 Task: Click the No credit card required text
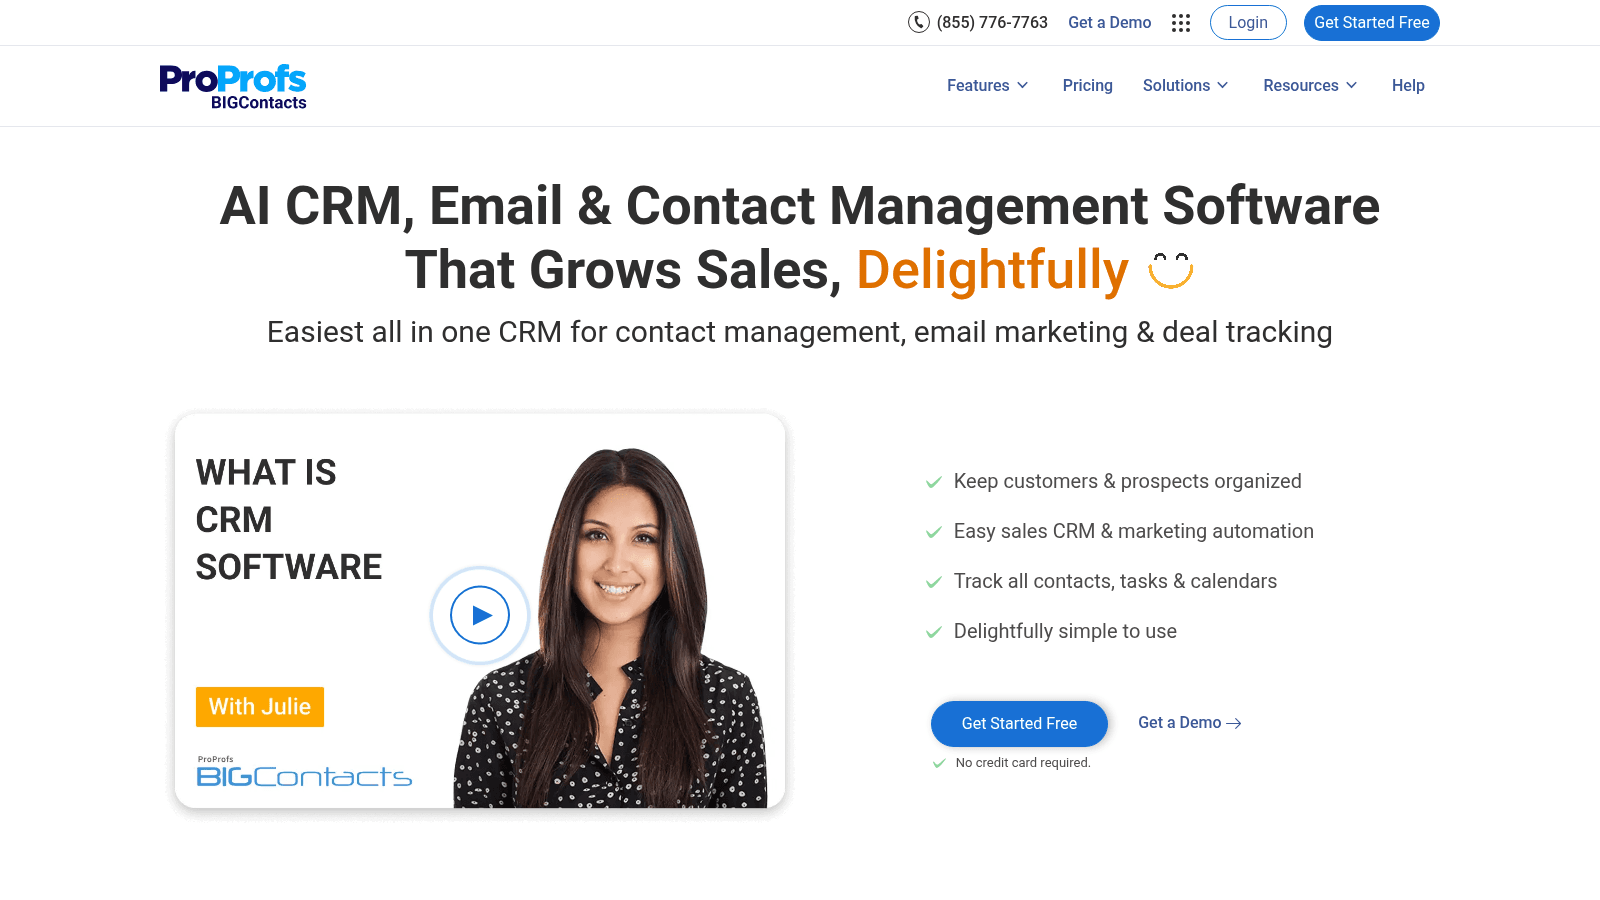1023,763
